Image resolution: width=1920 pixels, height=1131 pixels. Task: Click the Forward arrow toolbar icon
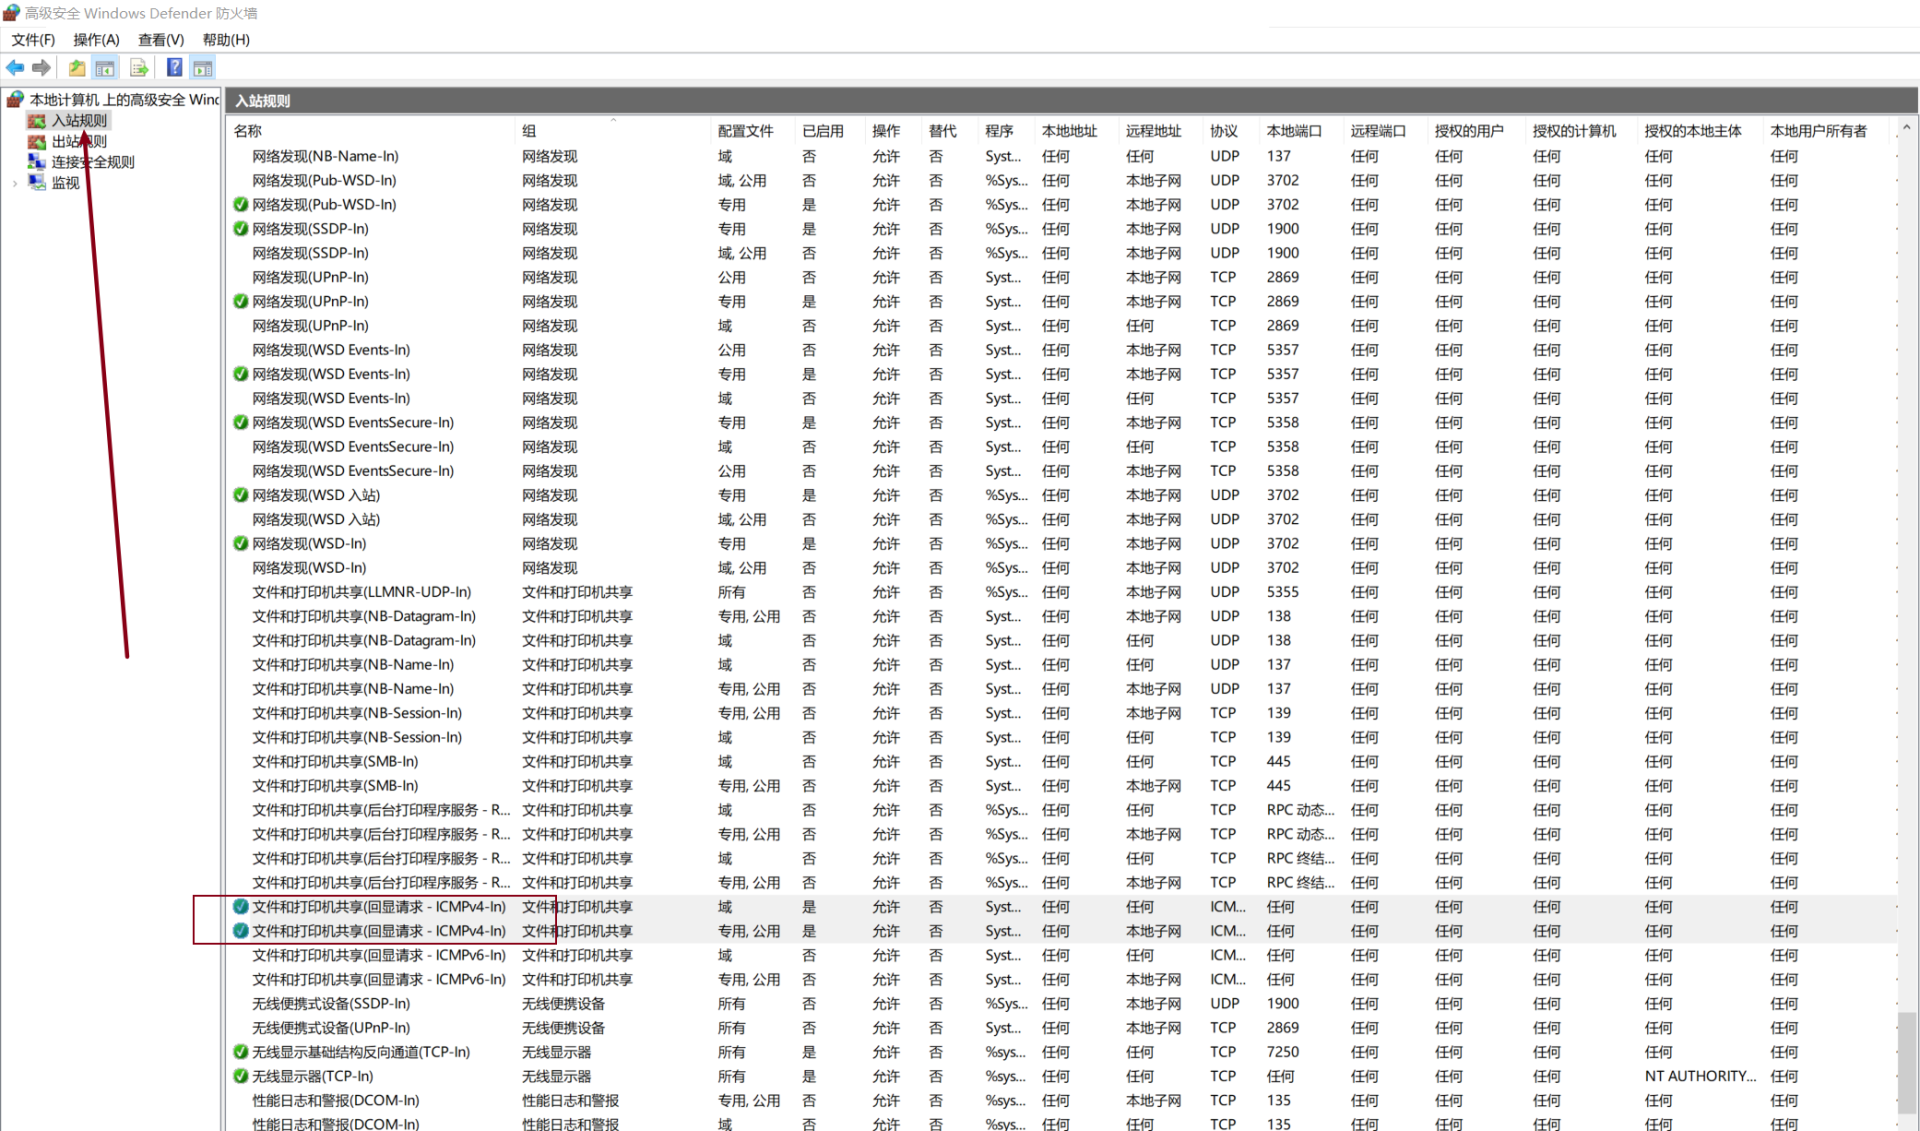41,68
